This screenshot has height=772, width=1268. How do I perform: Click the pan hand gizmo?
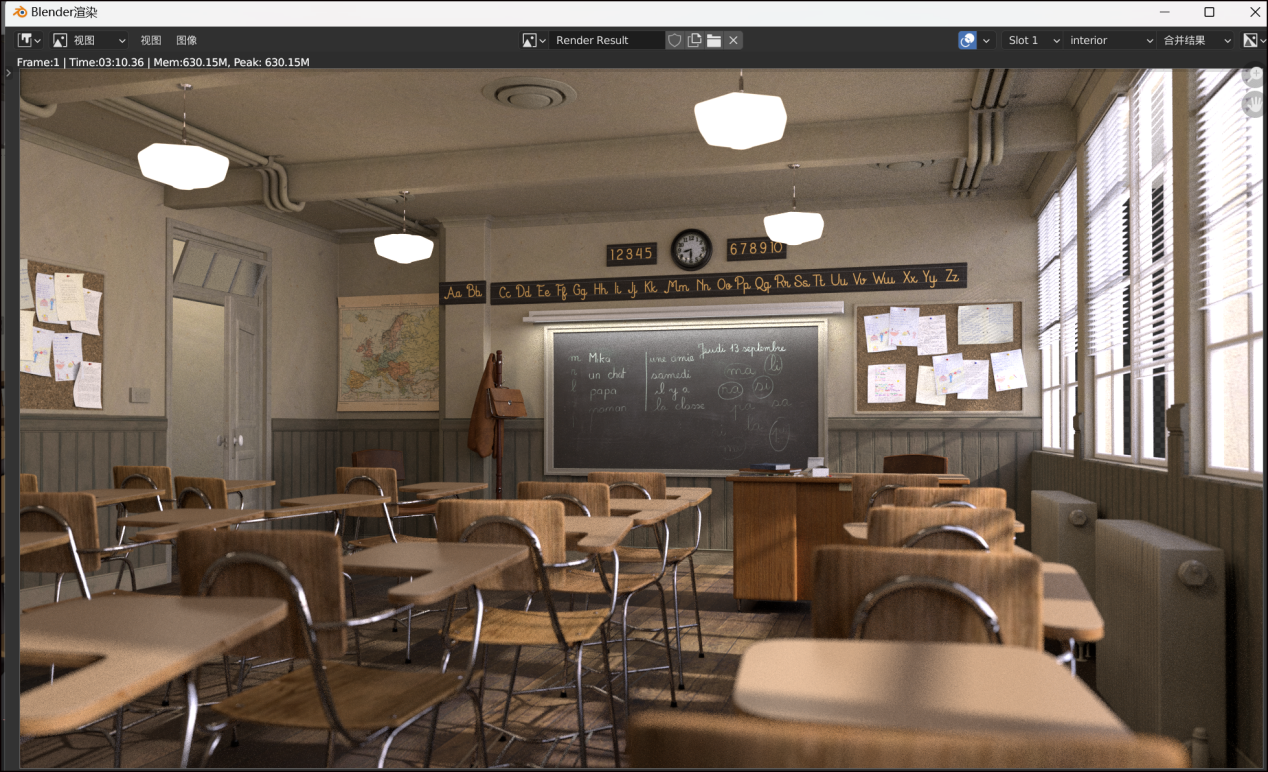pyautogui.click(x=1254, y=103)
